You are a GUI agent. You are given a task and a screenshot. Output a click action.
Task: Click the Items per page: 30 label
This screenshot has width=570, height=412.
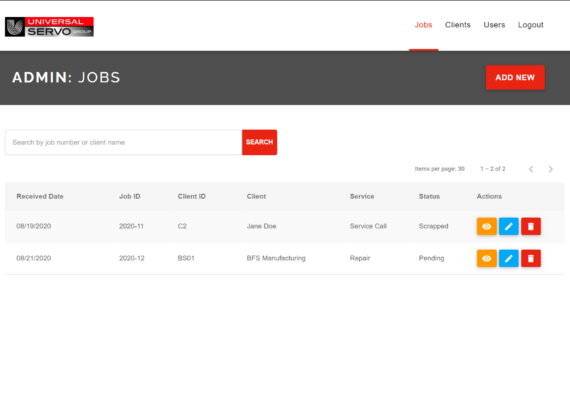[439, 169]
